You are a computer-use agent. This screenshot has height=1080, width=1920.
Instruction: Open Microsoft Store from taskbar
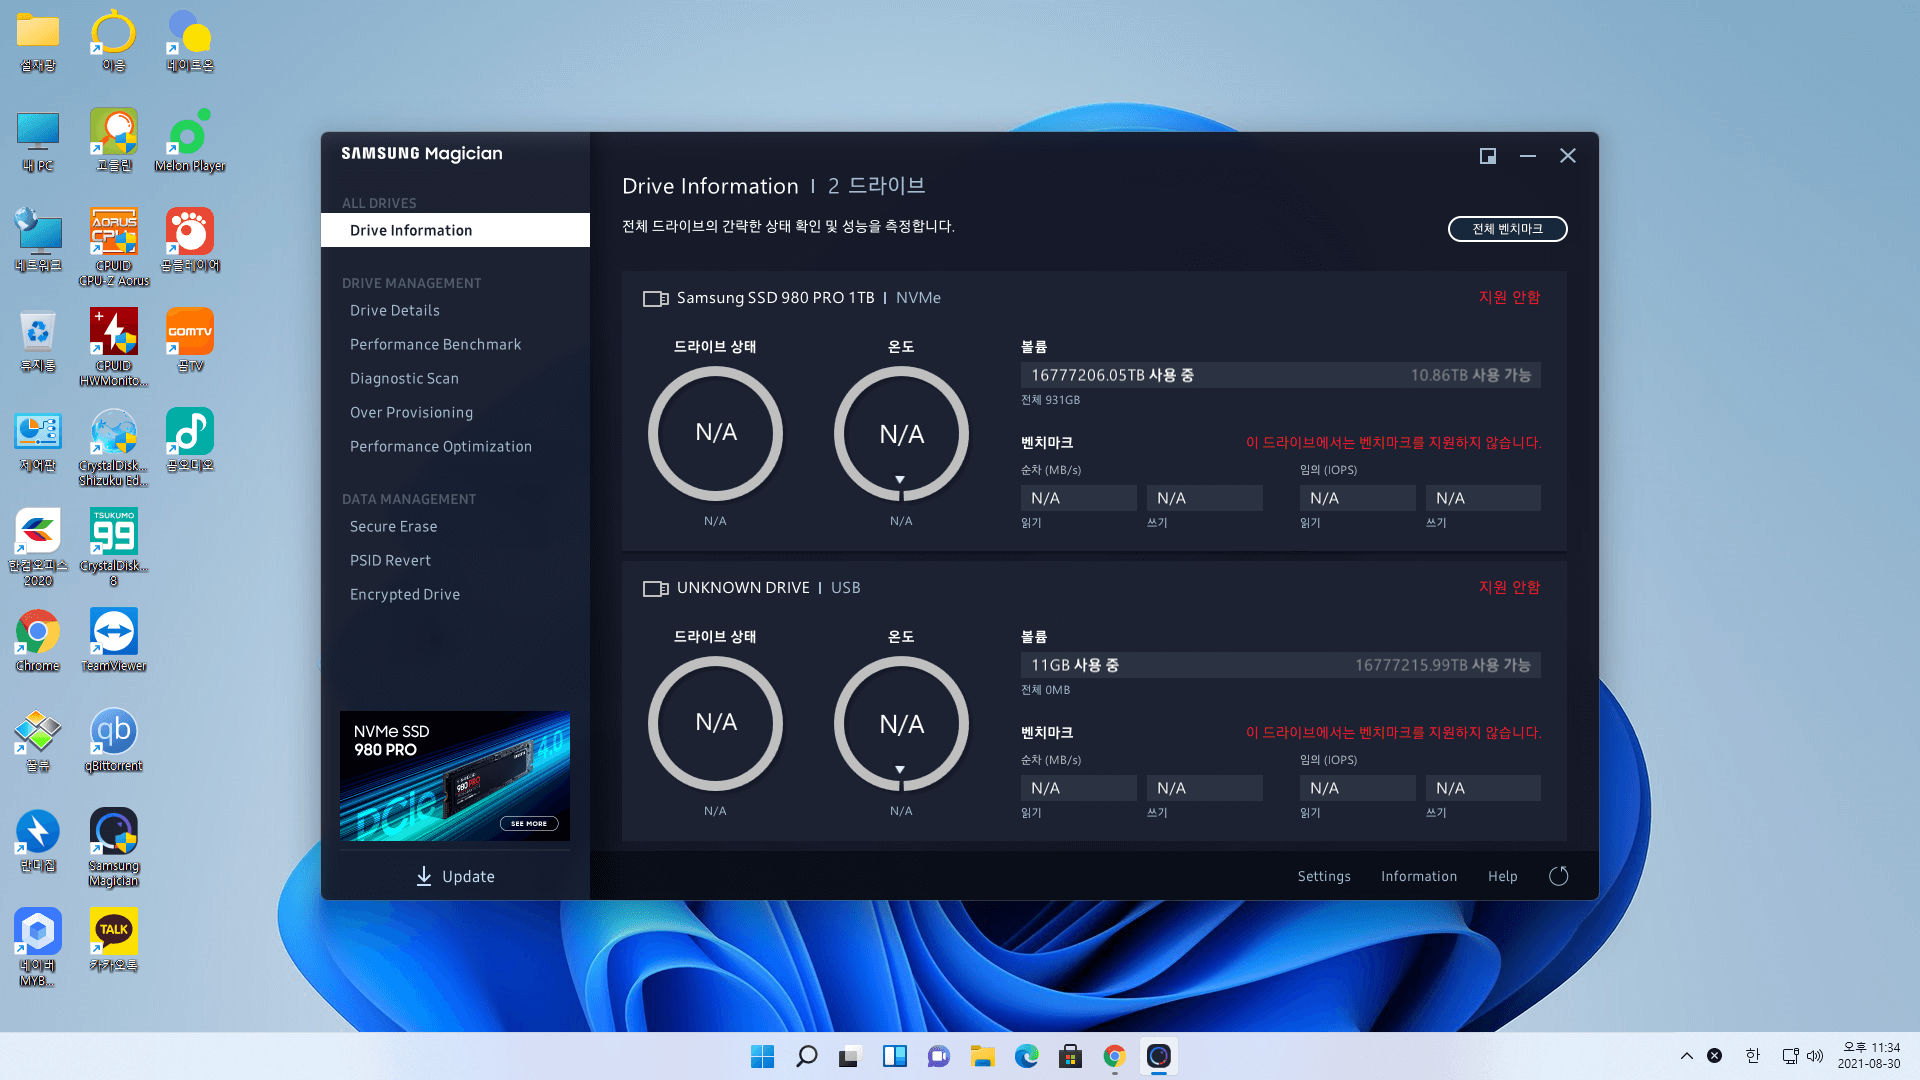coord(1070,1056)
